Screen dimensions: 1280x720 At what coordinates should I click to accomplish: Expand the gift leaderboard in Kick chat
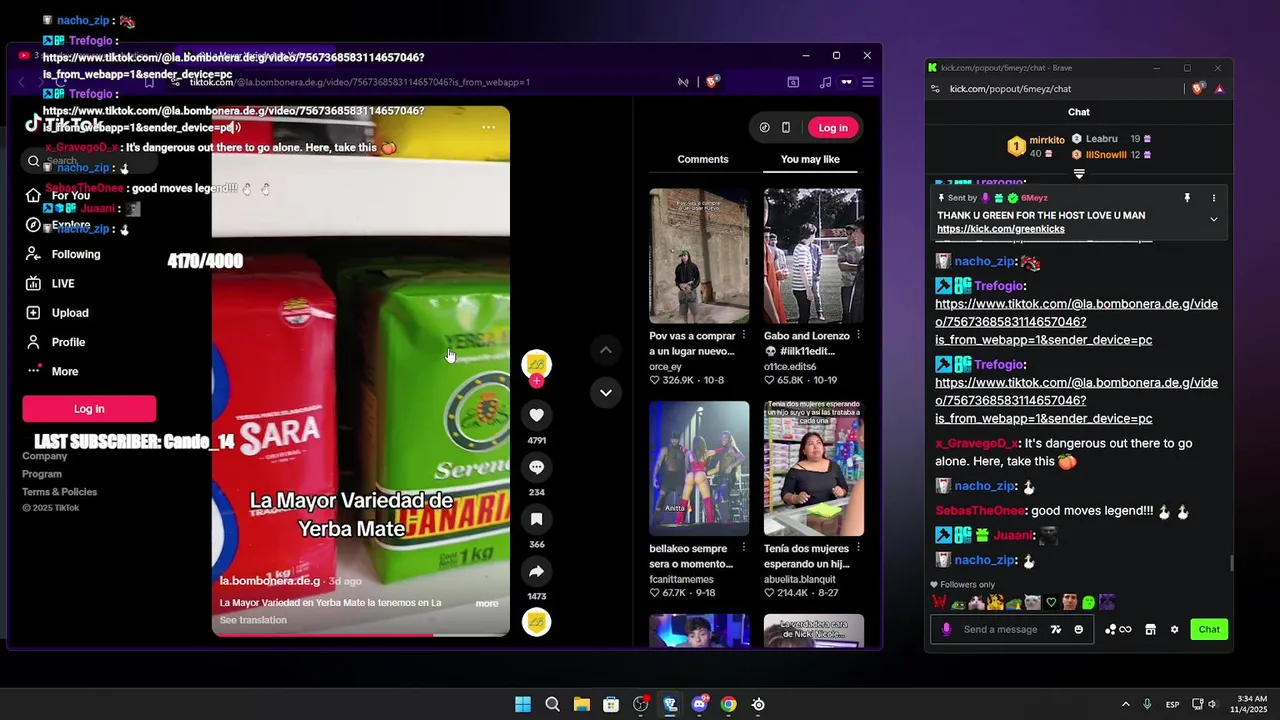[1079, 174]
